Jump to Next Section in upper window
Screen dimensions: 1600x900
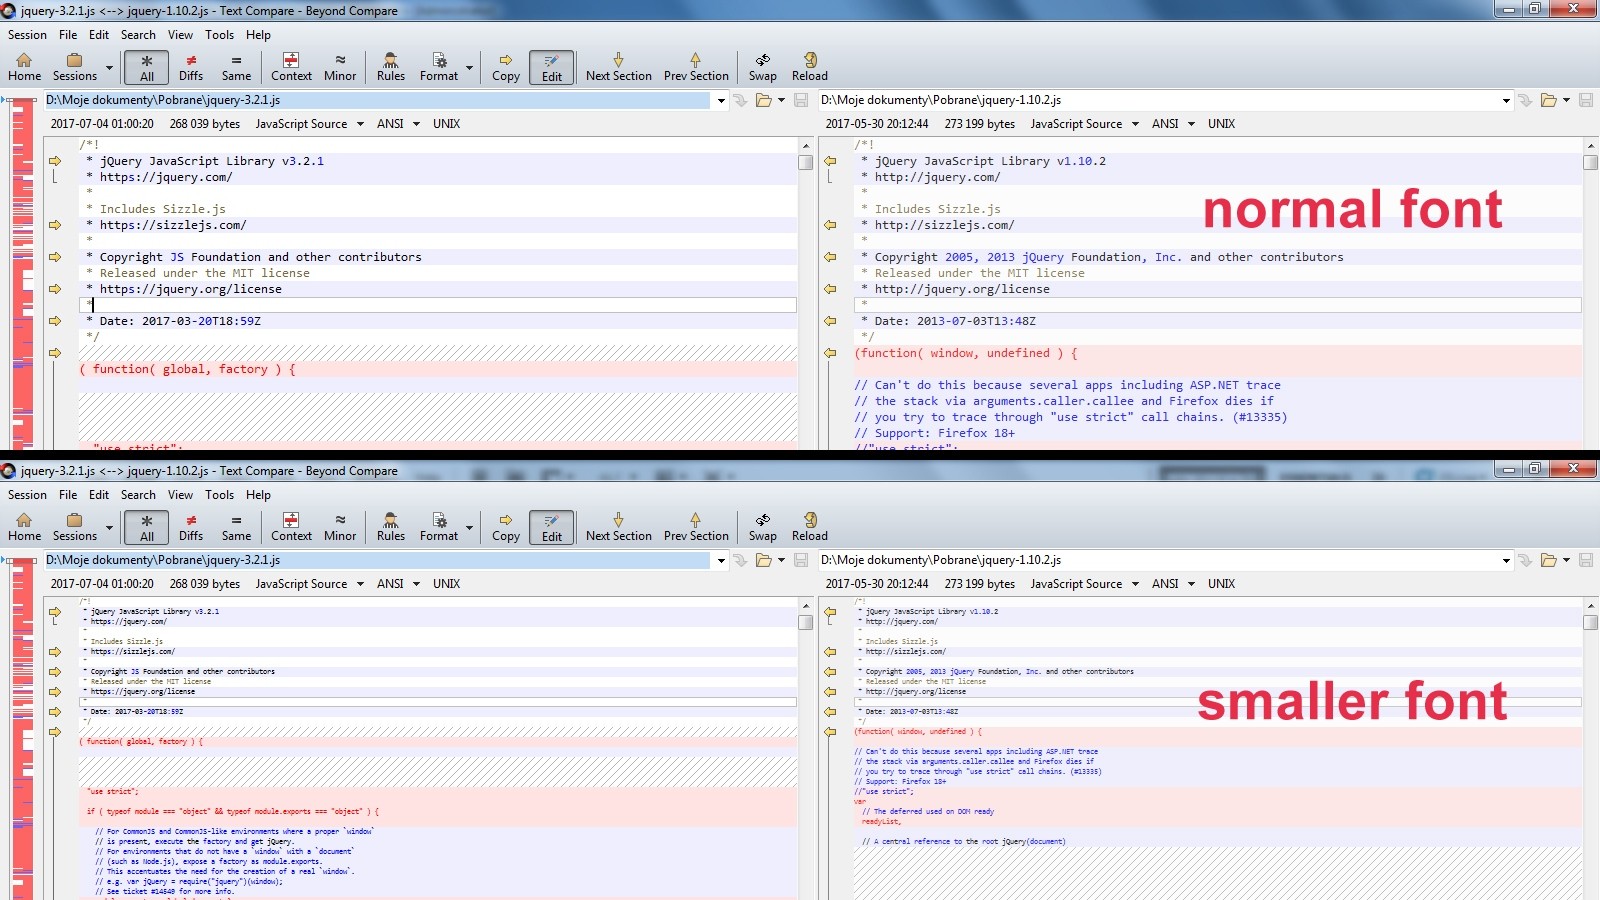pyautogui.click(x=618, y=67)
